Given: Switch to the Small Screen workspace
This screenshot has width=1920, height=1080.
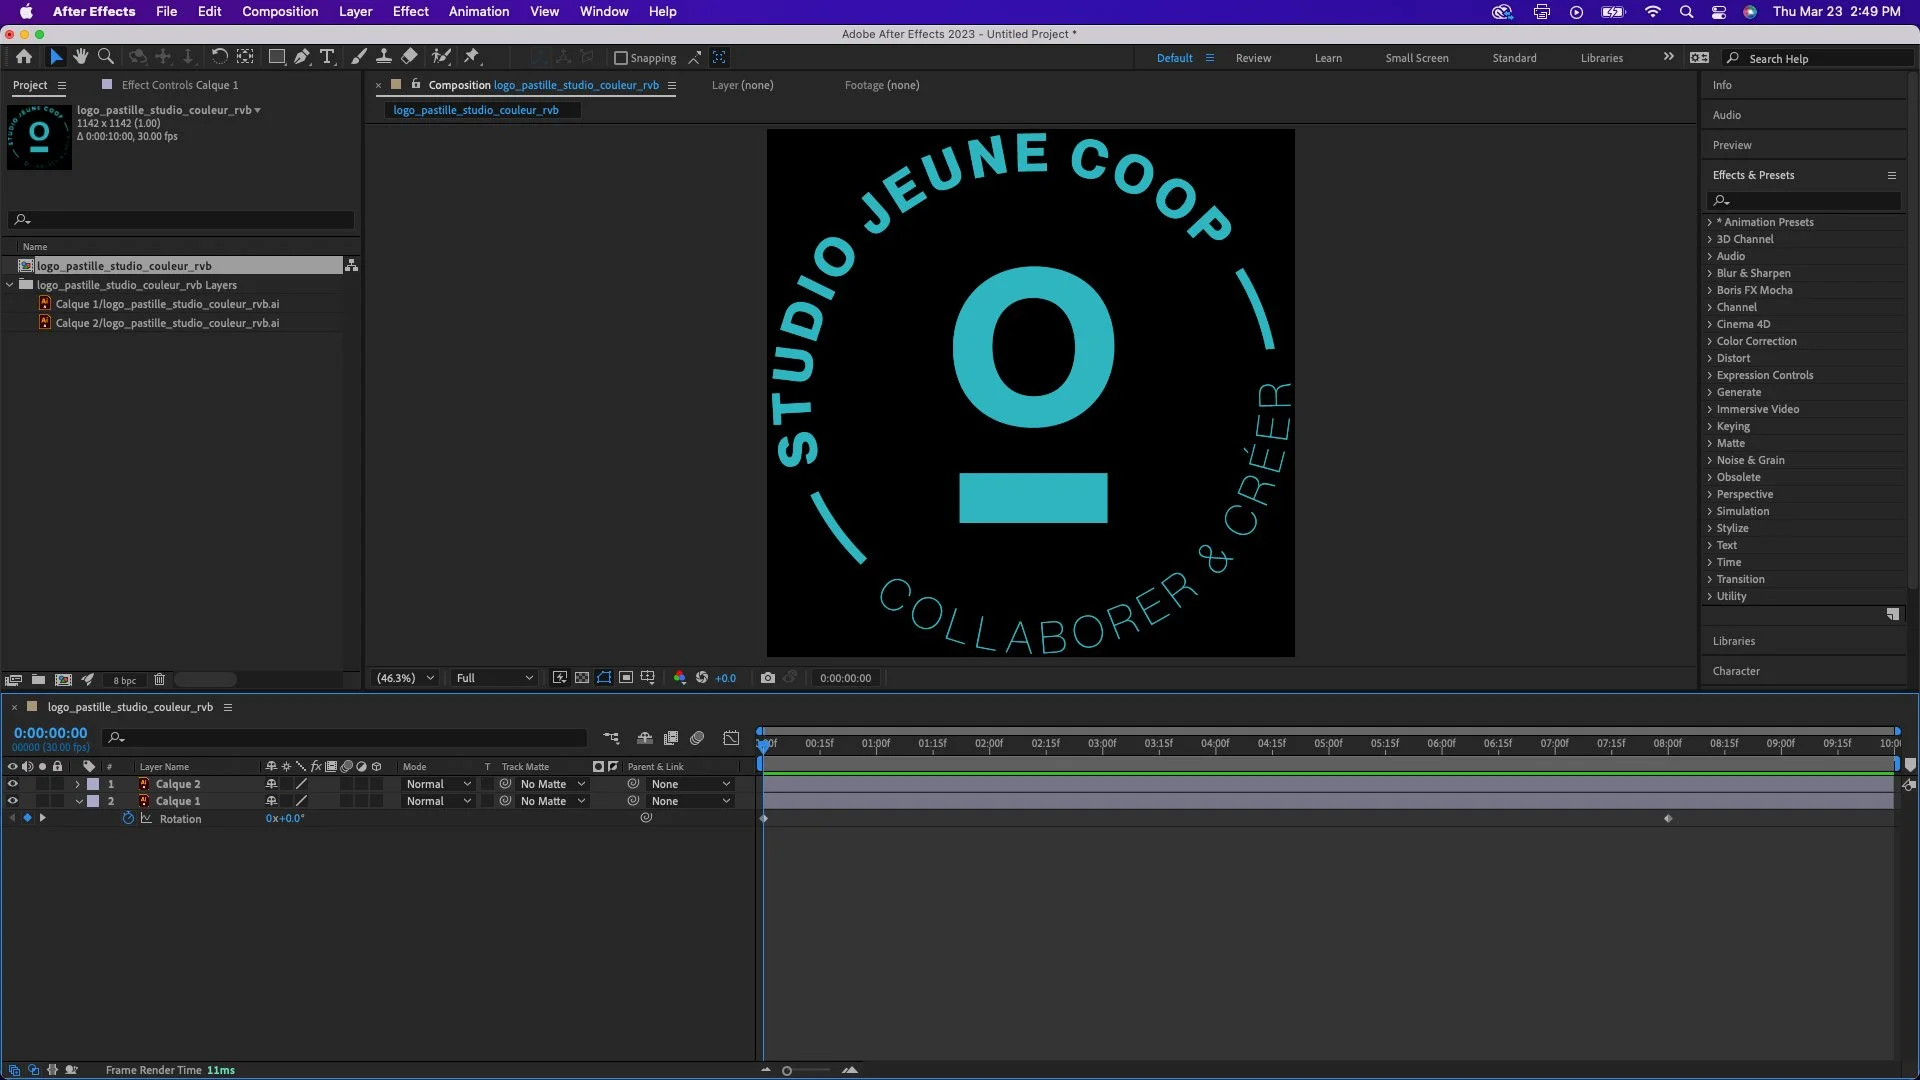Looking at the screenshot, I should (1417, 58).
